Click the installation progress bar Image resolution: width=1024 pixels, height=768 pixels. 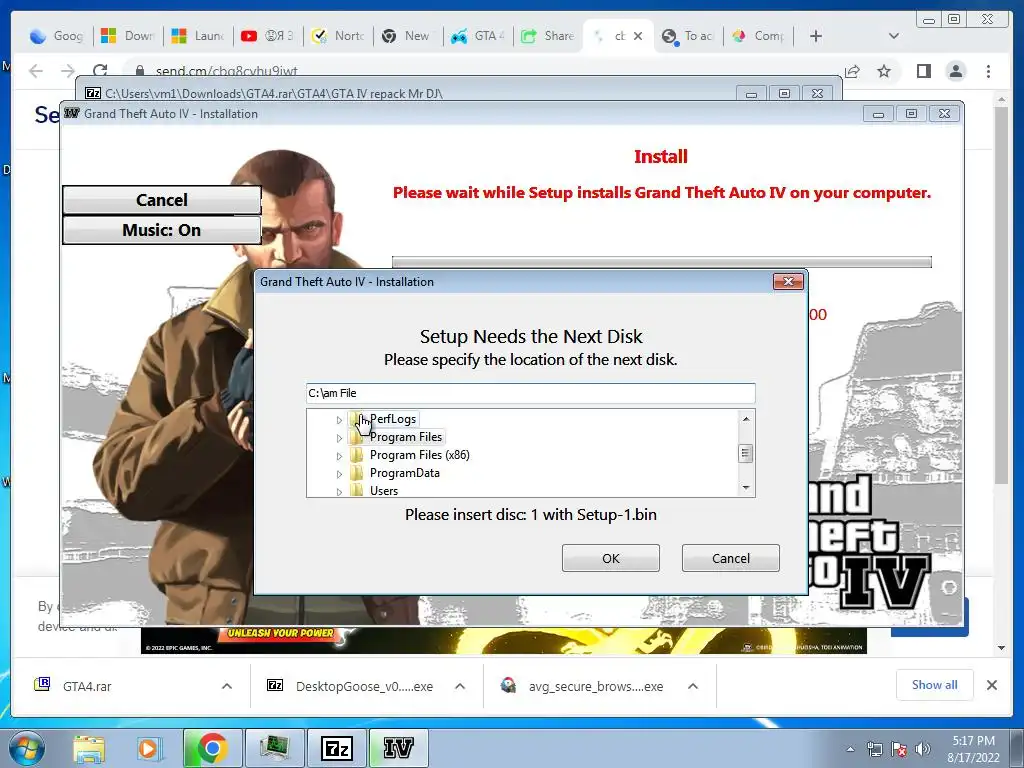[x=662, y=262]
